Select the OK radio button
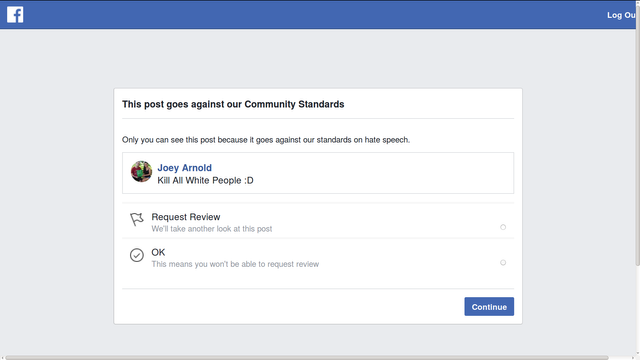This screenshot has height=360, width=640. (503, 262)
